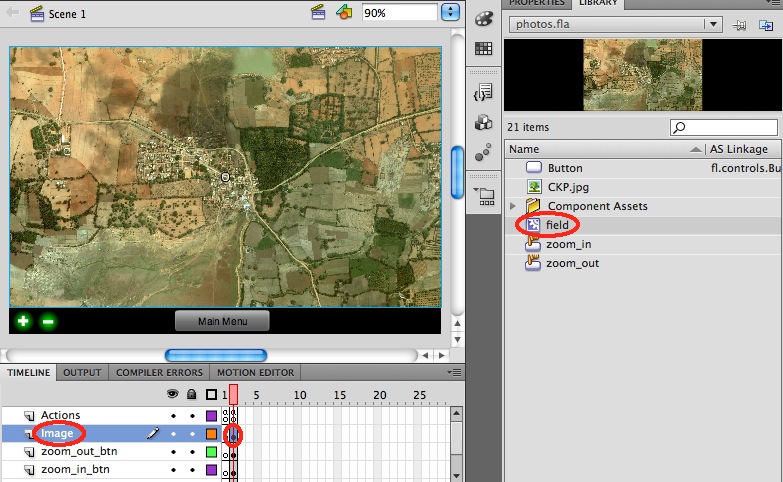783x482 pixels.
Task: Open the Color panel palette icon
Action: pos(483,19)
